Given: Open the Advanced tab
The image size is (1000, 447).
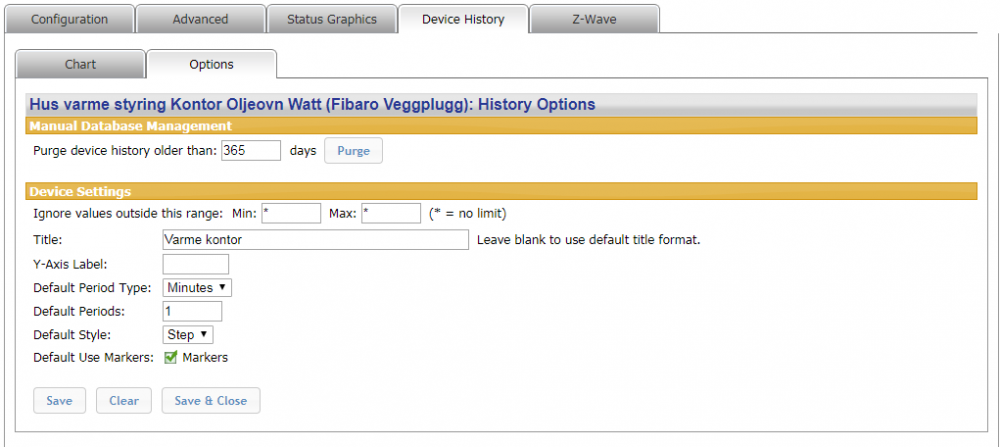Looking at the screenshot, I should tap(200, 19).
